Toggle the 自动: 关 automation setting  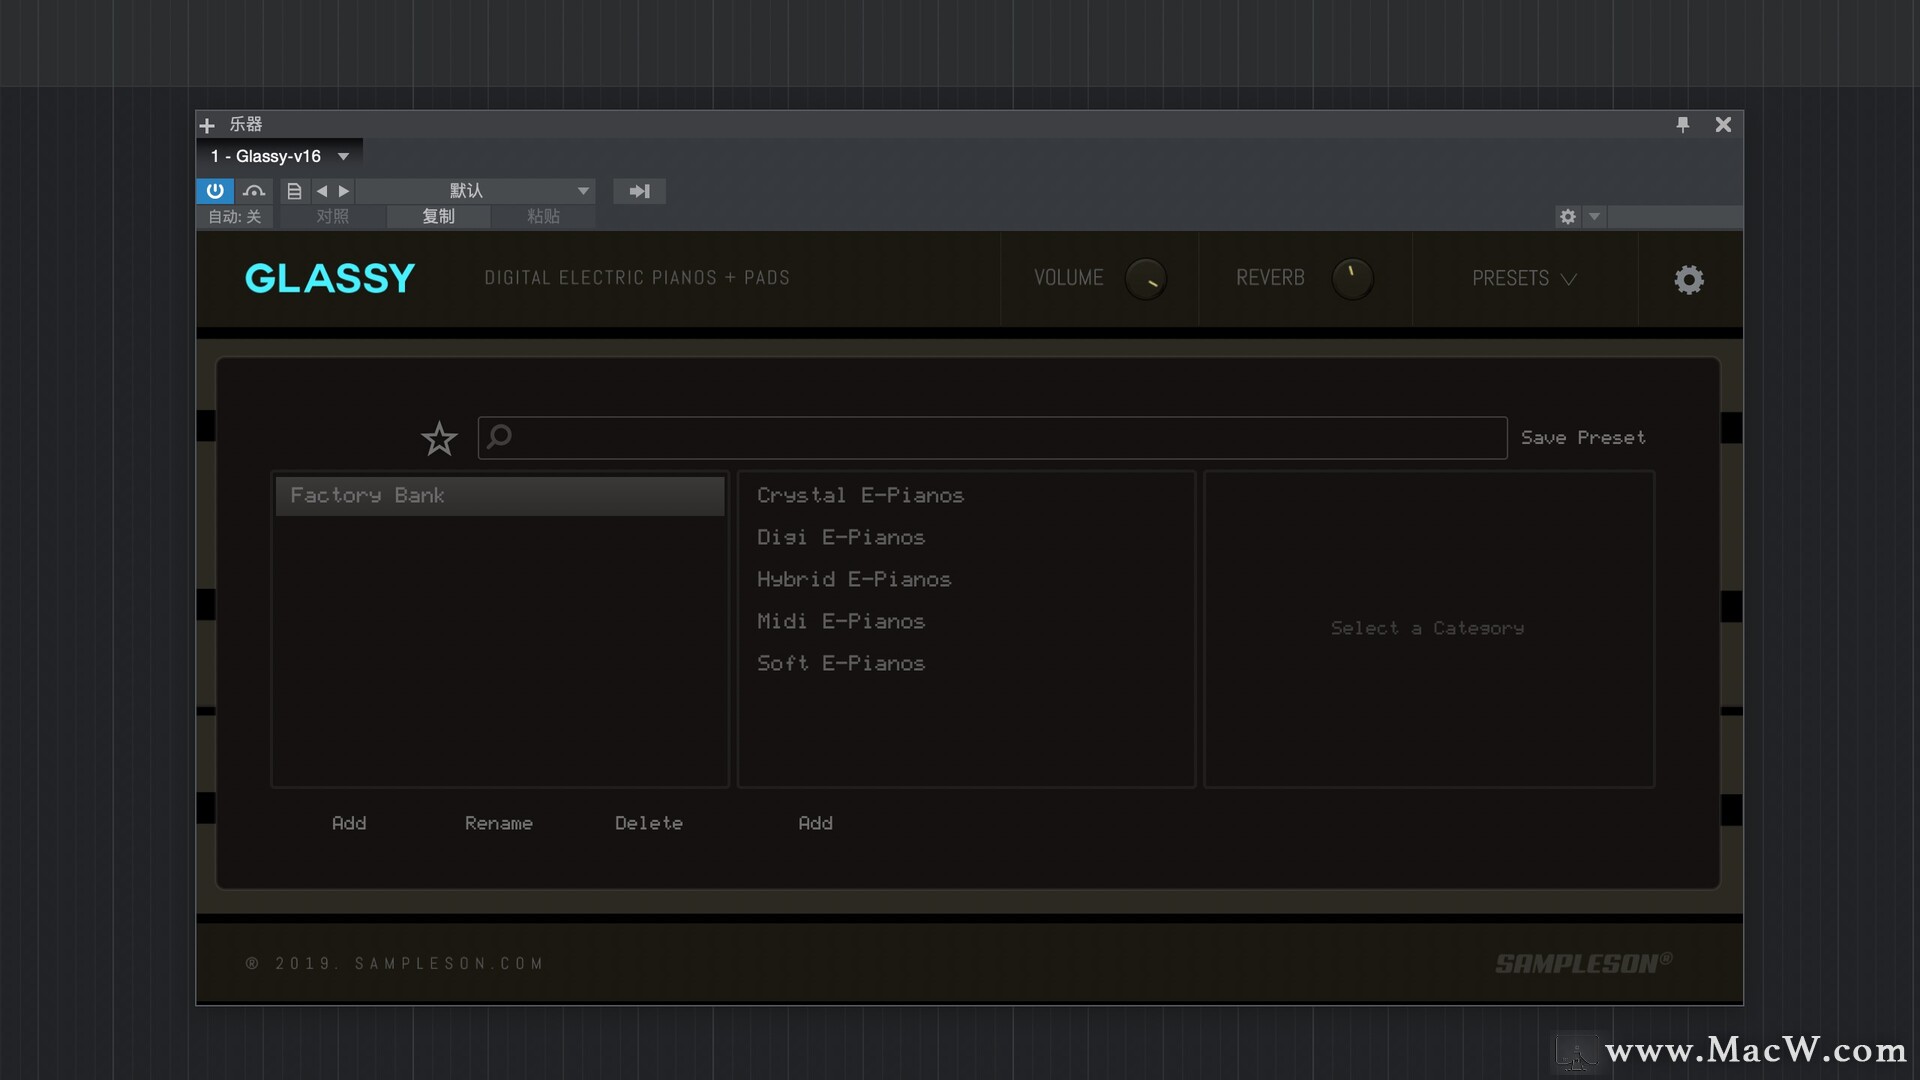pyautogui.click(x=234, y=216)
